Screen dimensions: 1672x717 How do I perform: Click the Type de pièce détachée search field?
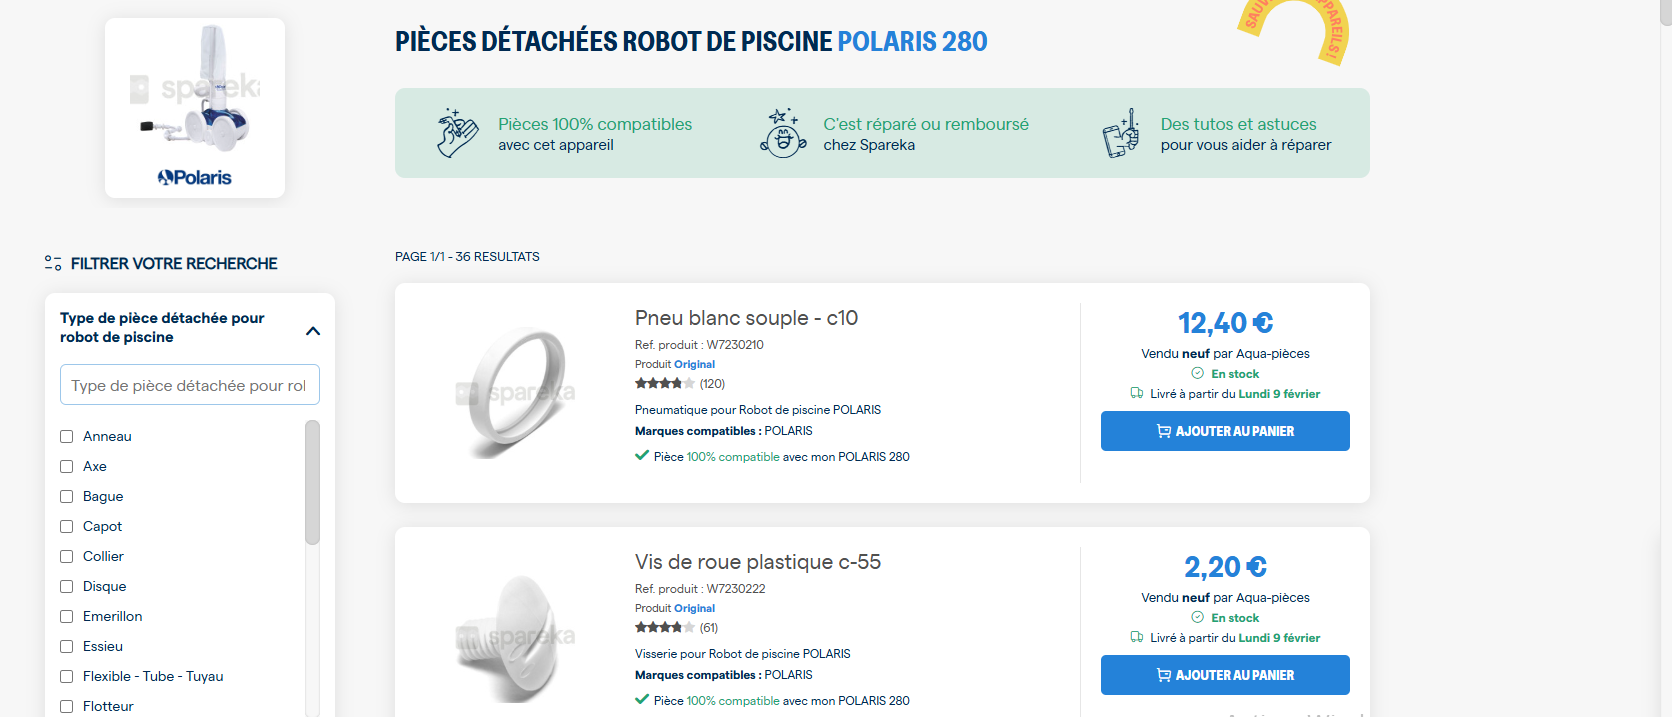tap(189, 385)
